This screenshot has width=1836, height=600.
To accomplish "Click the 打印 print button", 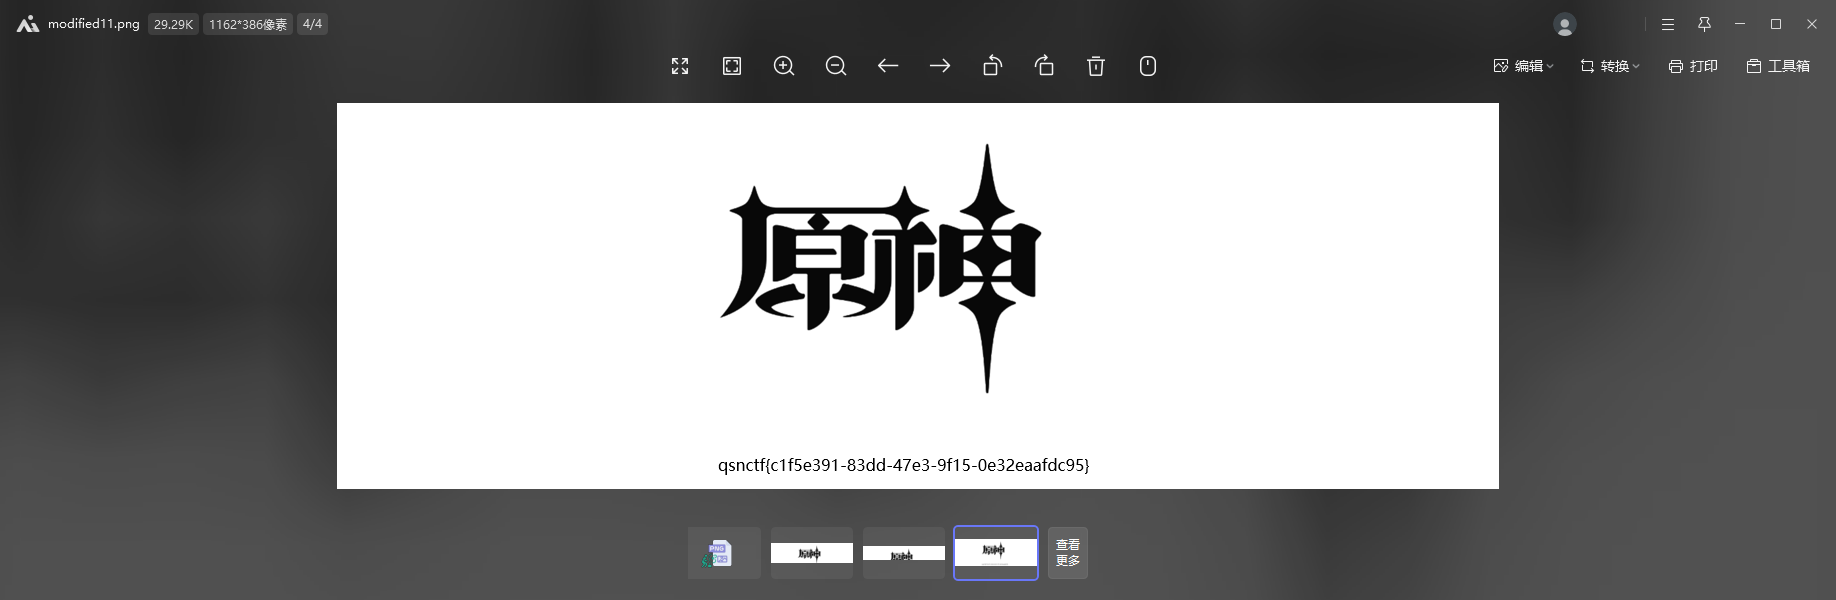I will 1693,66.
